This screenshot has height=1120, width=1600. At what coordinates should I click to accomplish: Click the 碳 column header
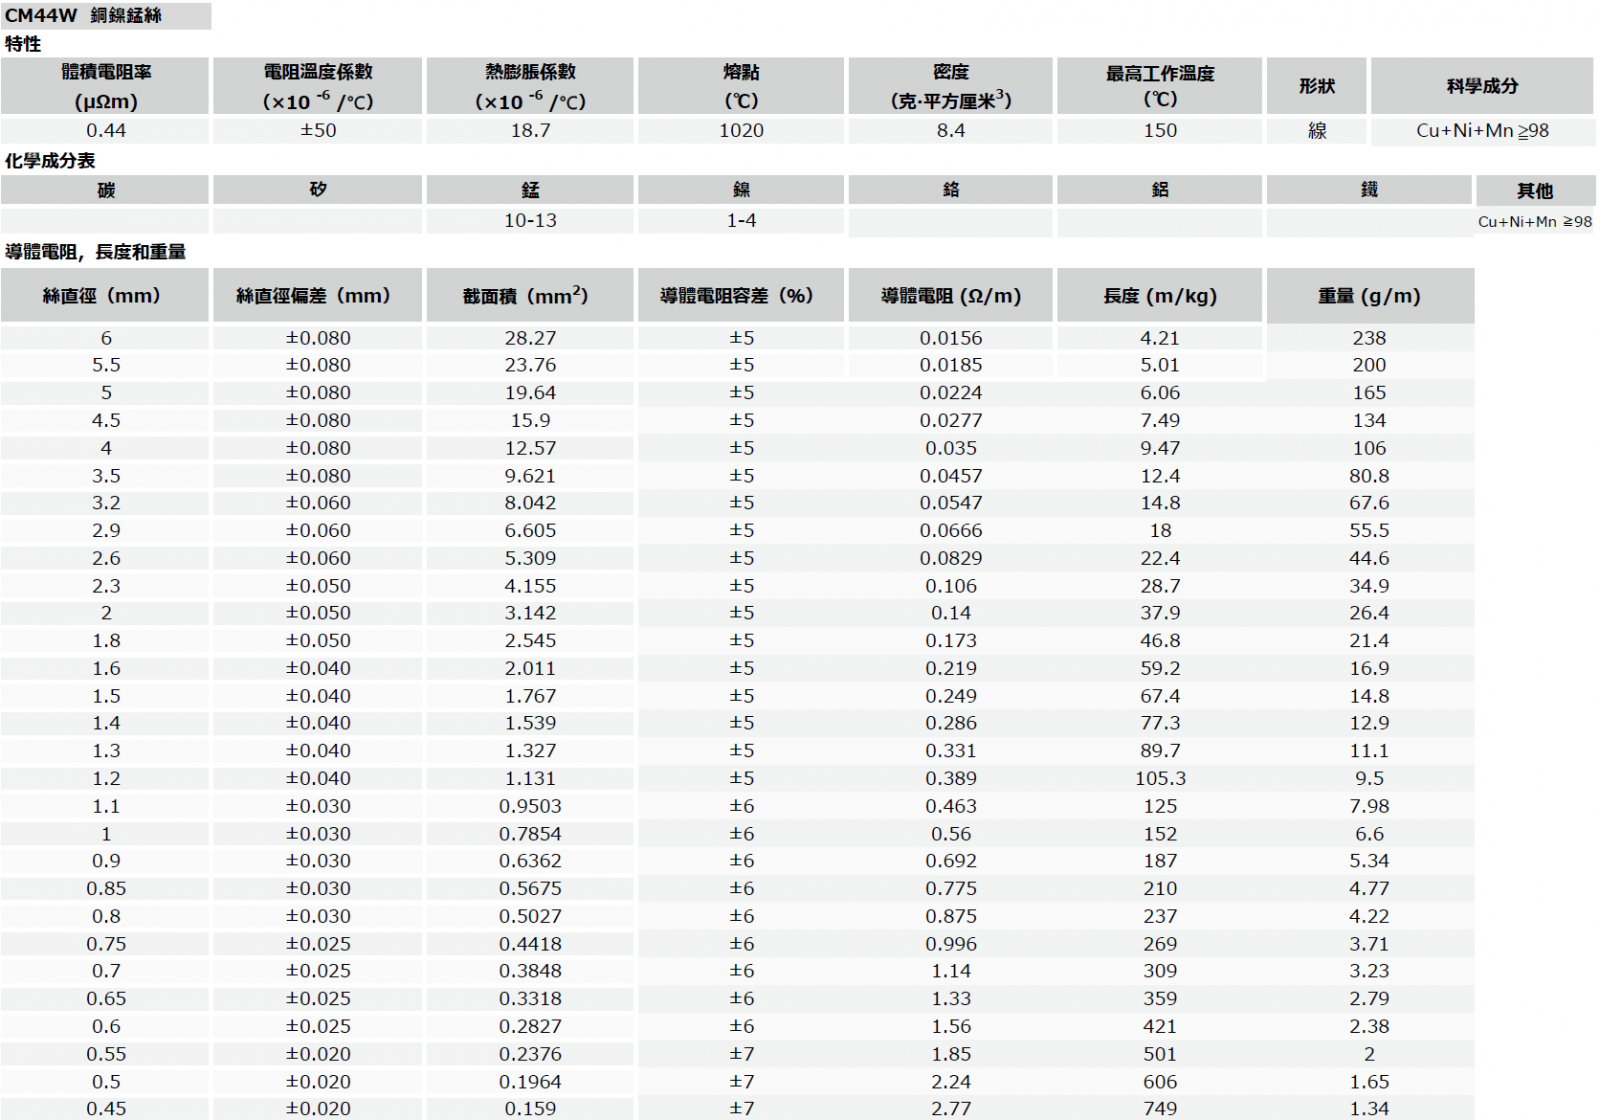click(105, 190)
